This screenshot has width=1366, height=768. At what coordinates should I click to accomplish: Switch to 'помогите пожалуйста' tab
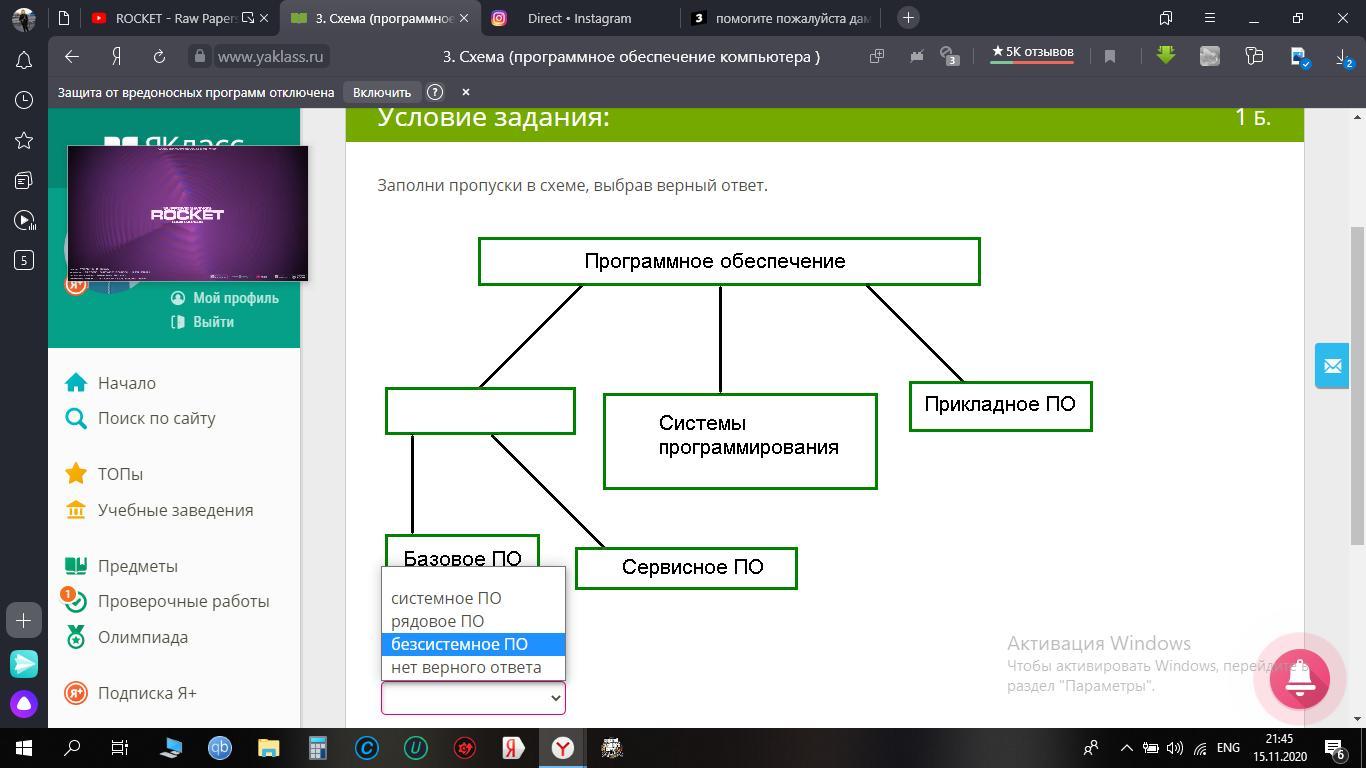click(x=783, y=18)
